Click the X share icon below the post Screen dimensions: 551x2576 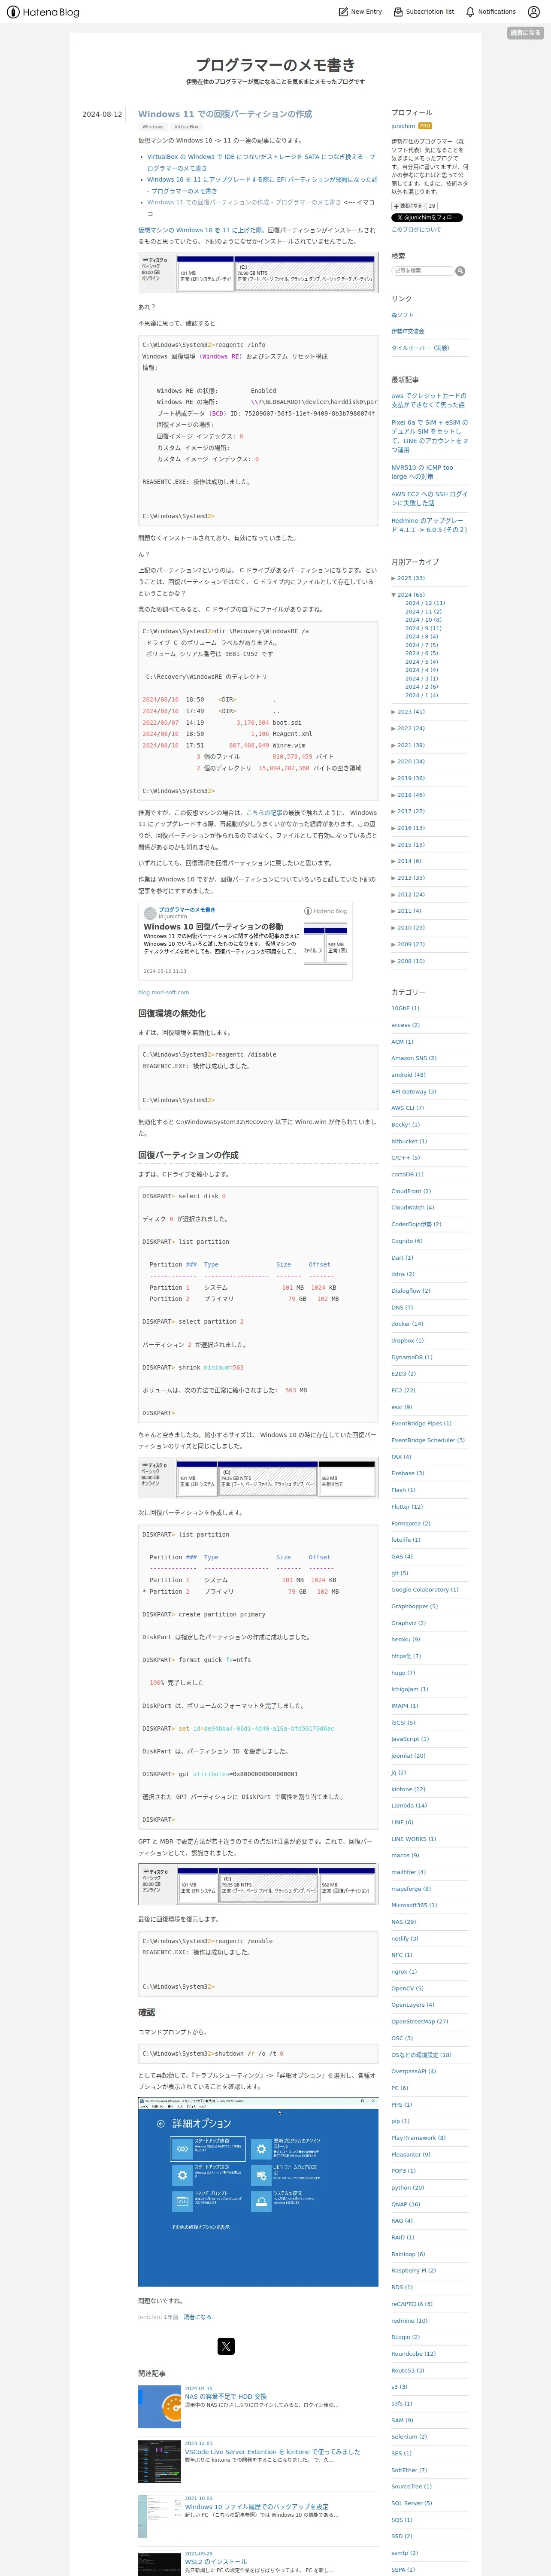pyautogui.click(x=226, y=2346)
